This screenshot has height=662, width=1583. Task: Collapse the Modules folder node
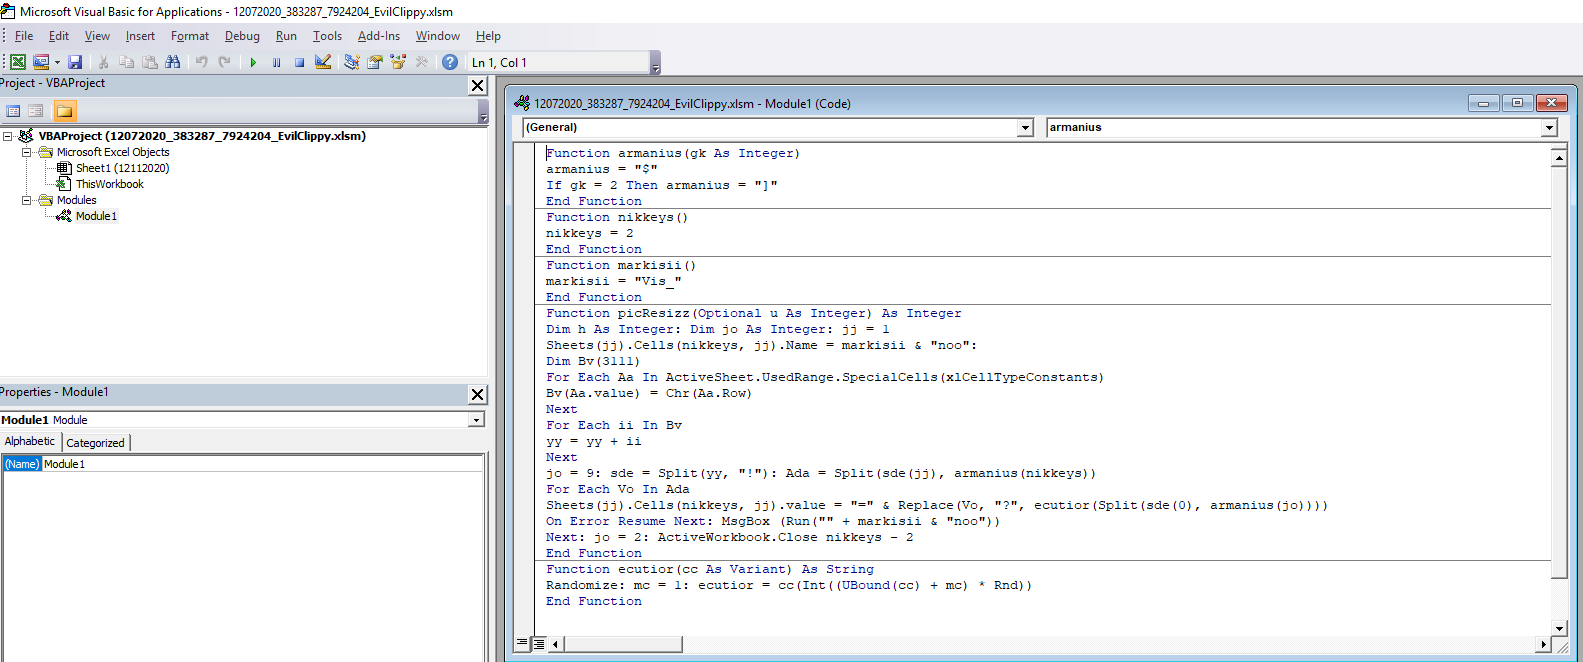pos(27,200)
